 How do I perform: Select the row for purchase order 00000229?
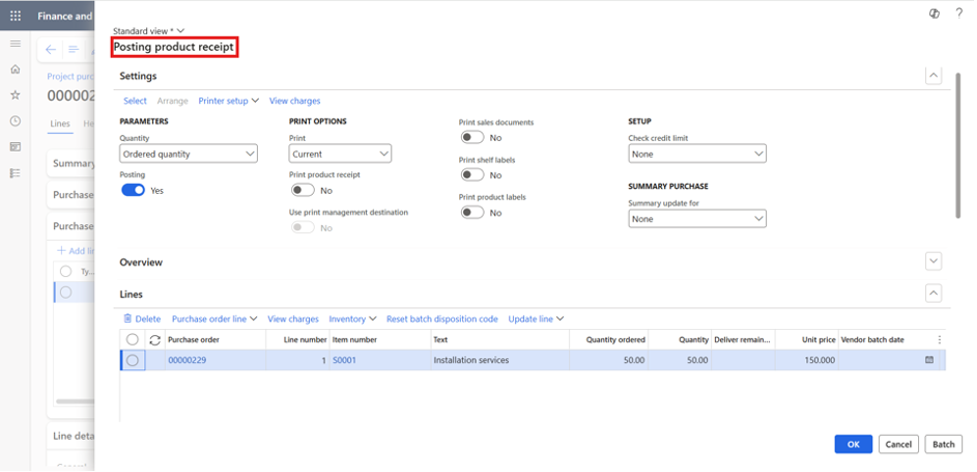pos(133,360)
